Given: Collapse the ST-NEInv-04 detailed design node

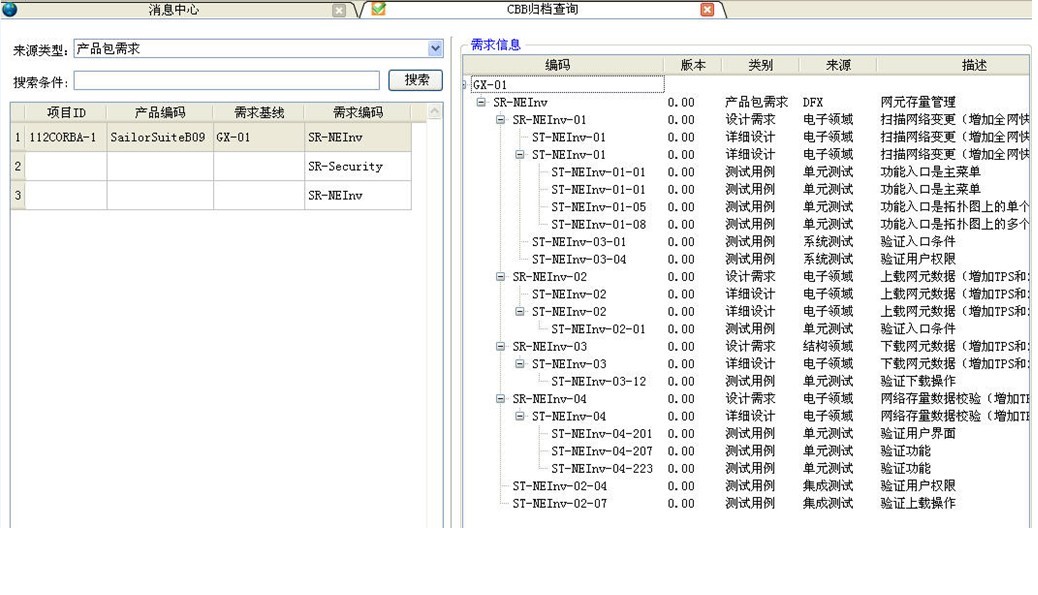Looking at the screenshot, I should 520,417.
